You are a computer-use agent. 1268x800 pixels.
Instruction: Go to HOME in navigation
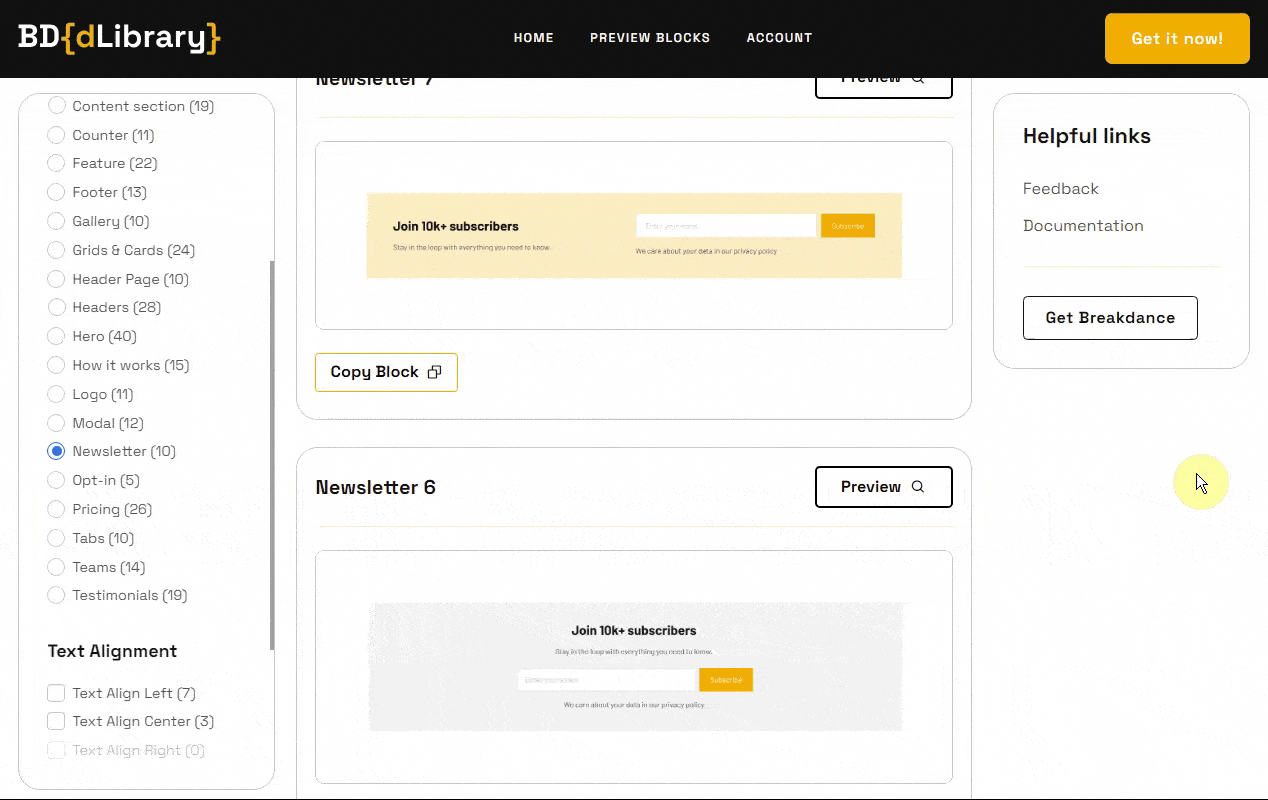[533, 38]
